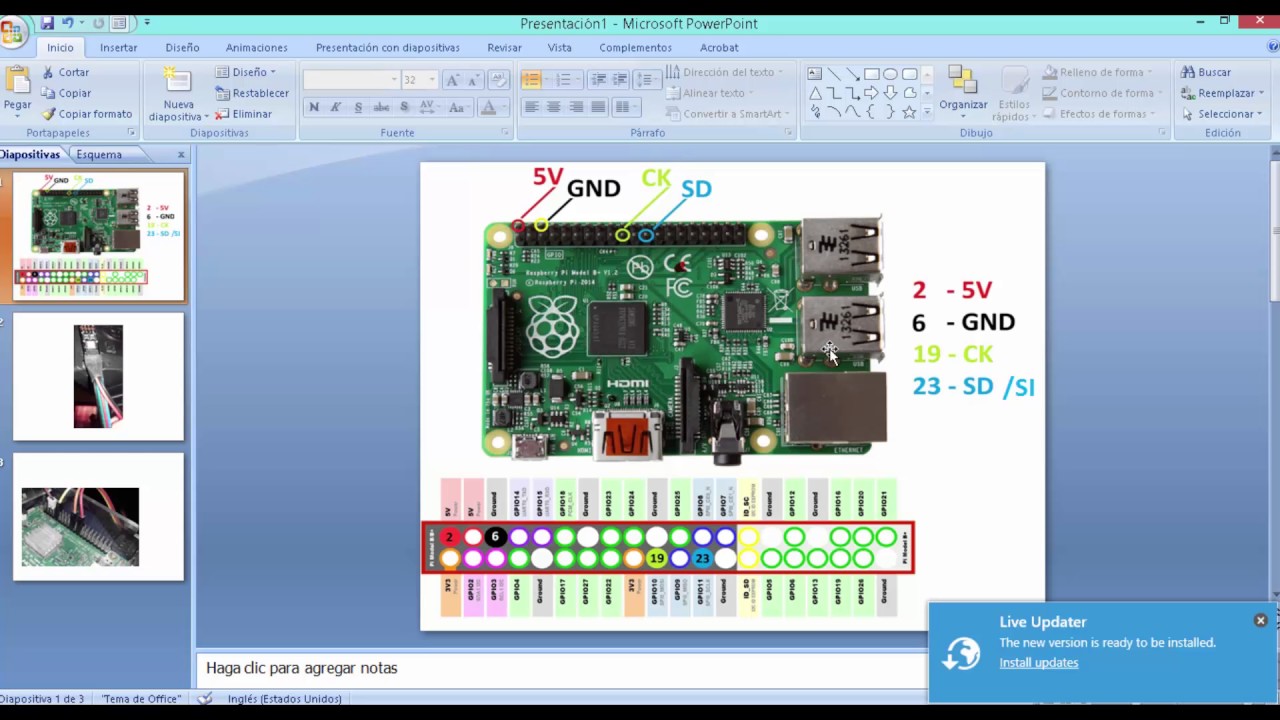Toggle underline S formatting
Viewport: 1280px width, 720px height.
[x=358, y=107]
